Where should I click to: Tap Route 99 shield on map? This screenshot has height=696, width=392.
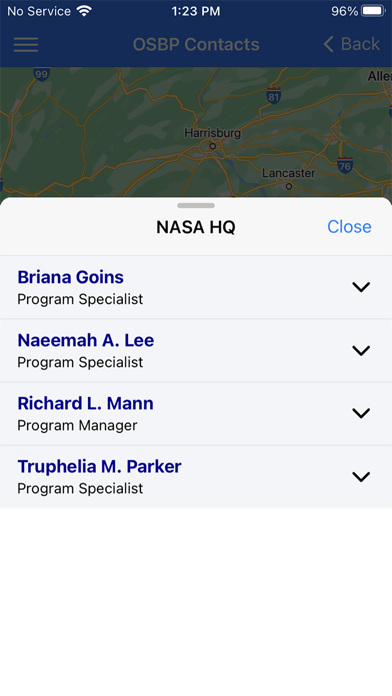pos(41,73)
